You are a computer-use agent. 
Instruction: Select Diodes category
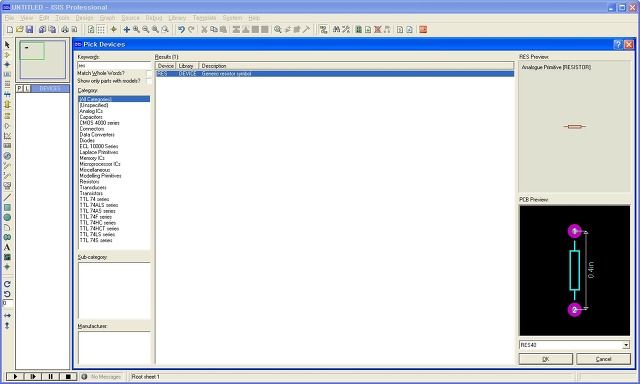point(87,140)
